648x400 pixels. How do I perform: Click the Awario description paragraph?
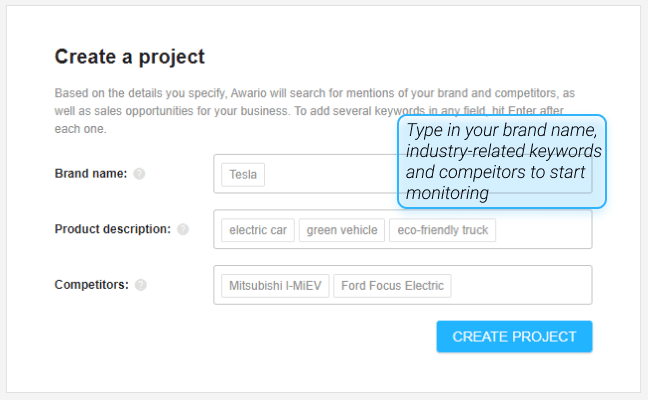pyautogui.click(x=314, y=111)
